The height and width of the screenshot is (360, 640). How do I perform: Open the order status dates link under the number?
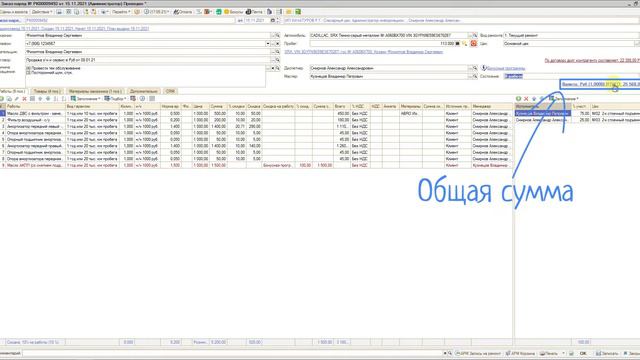[74, 29]
